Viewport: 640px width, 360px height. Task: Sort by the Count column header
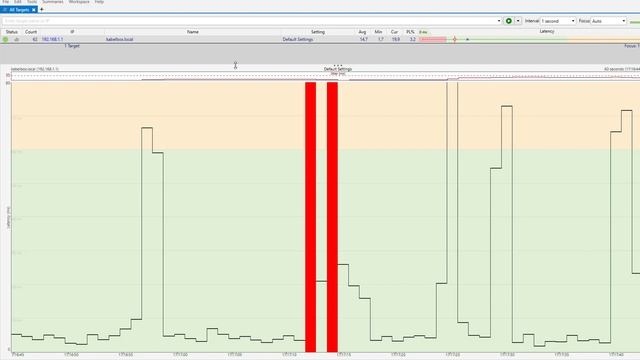pyautogui.click(x=31, y=32)
